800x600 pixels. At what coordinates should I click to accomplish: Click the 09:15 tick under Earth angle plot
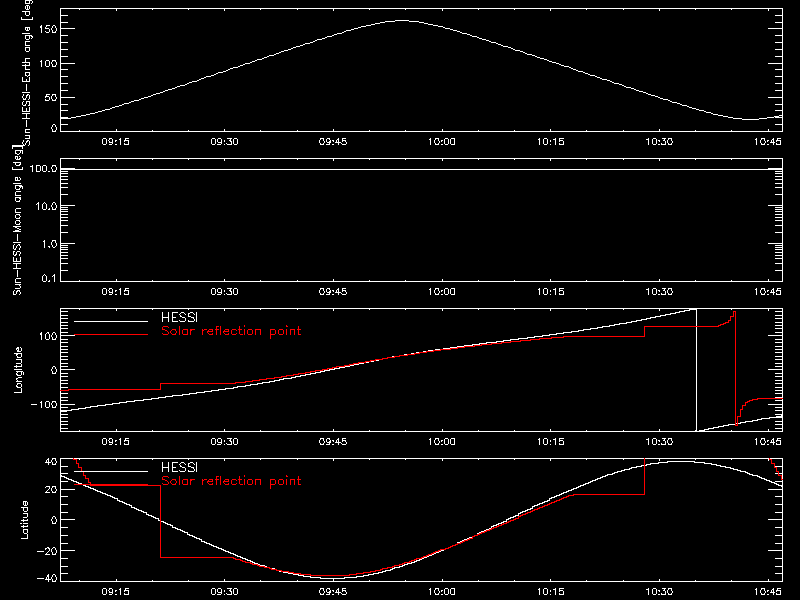coord(115,141)
